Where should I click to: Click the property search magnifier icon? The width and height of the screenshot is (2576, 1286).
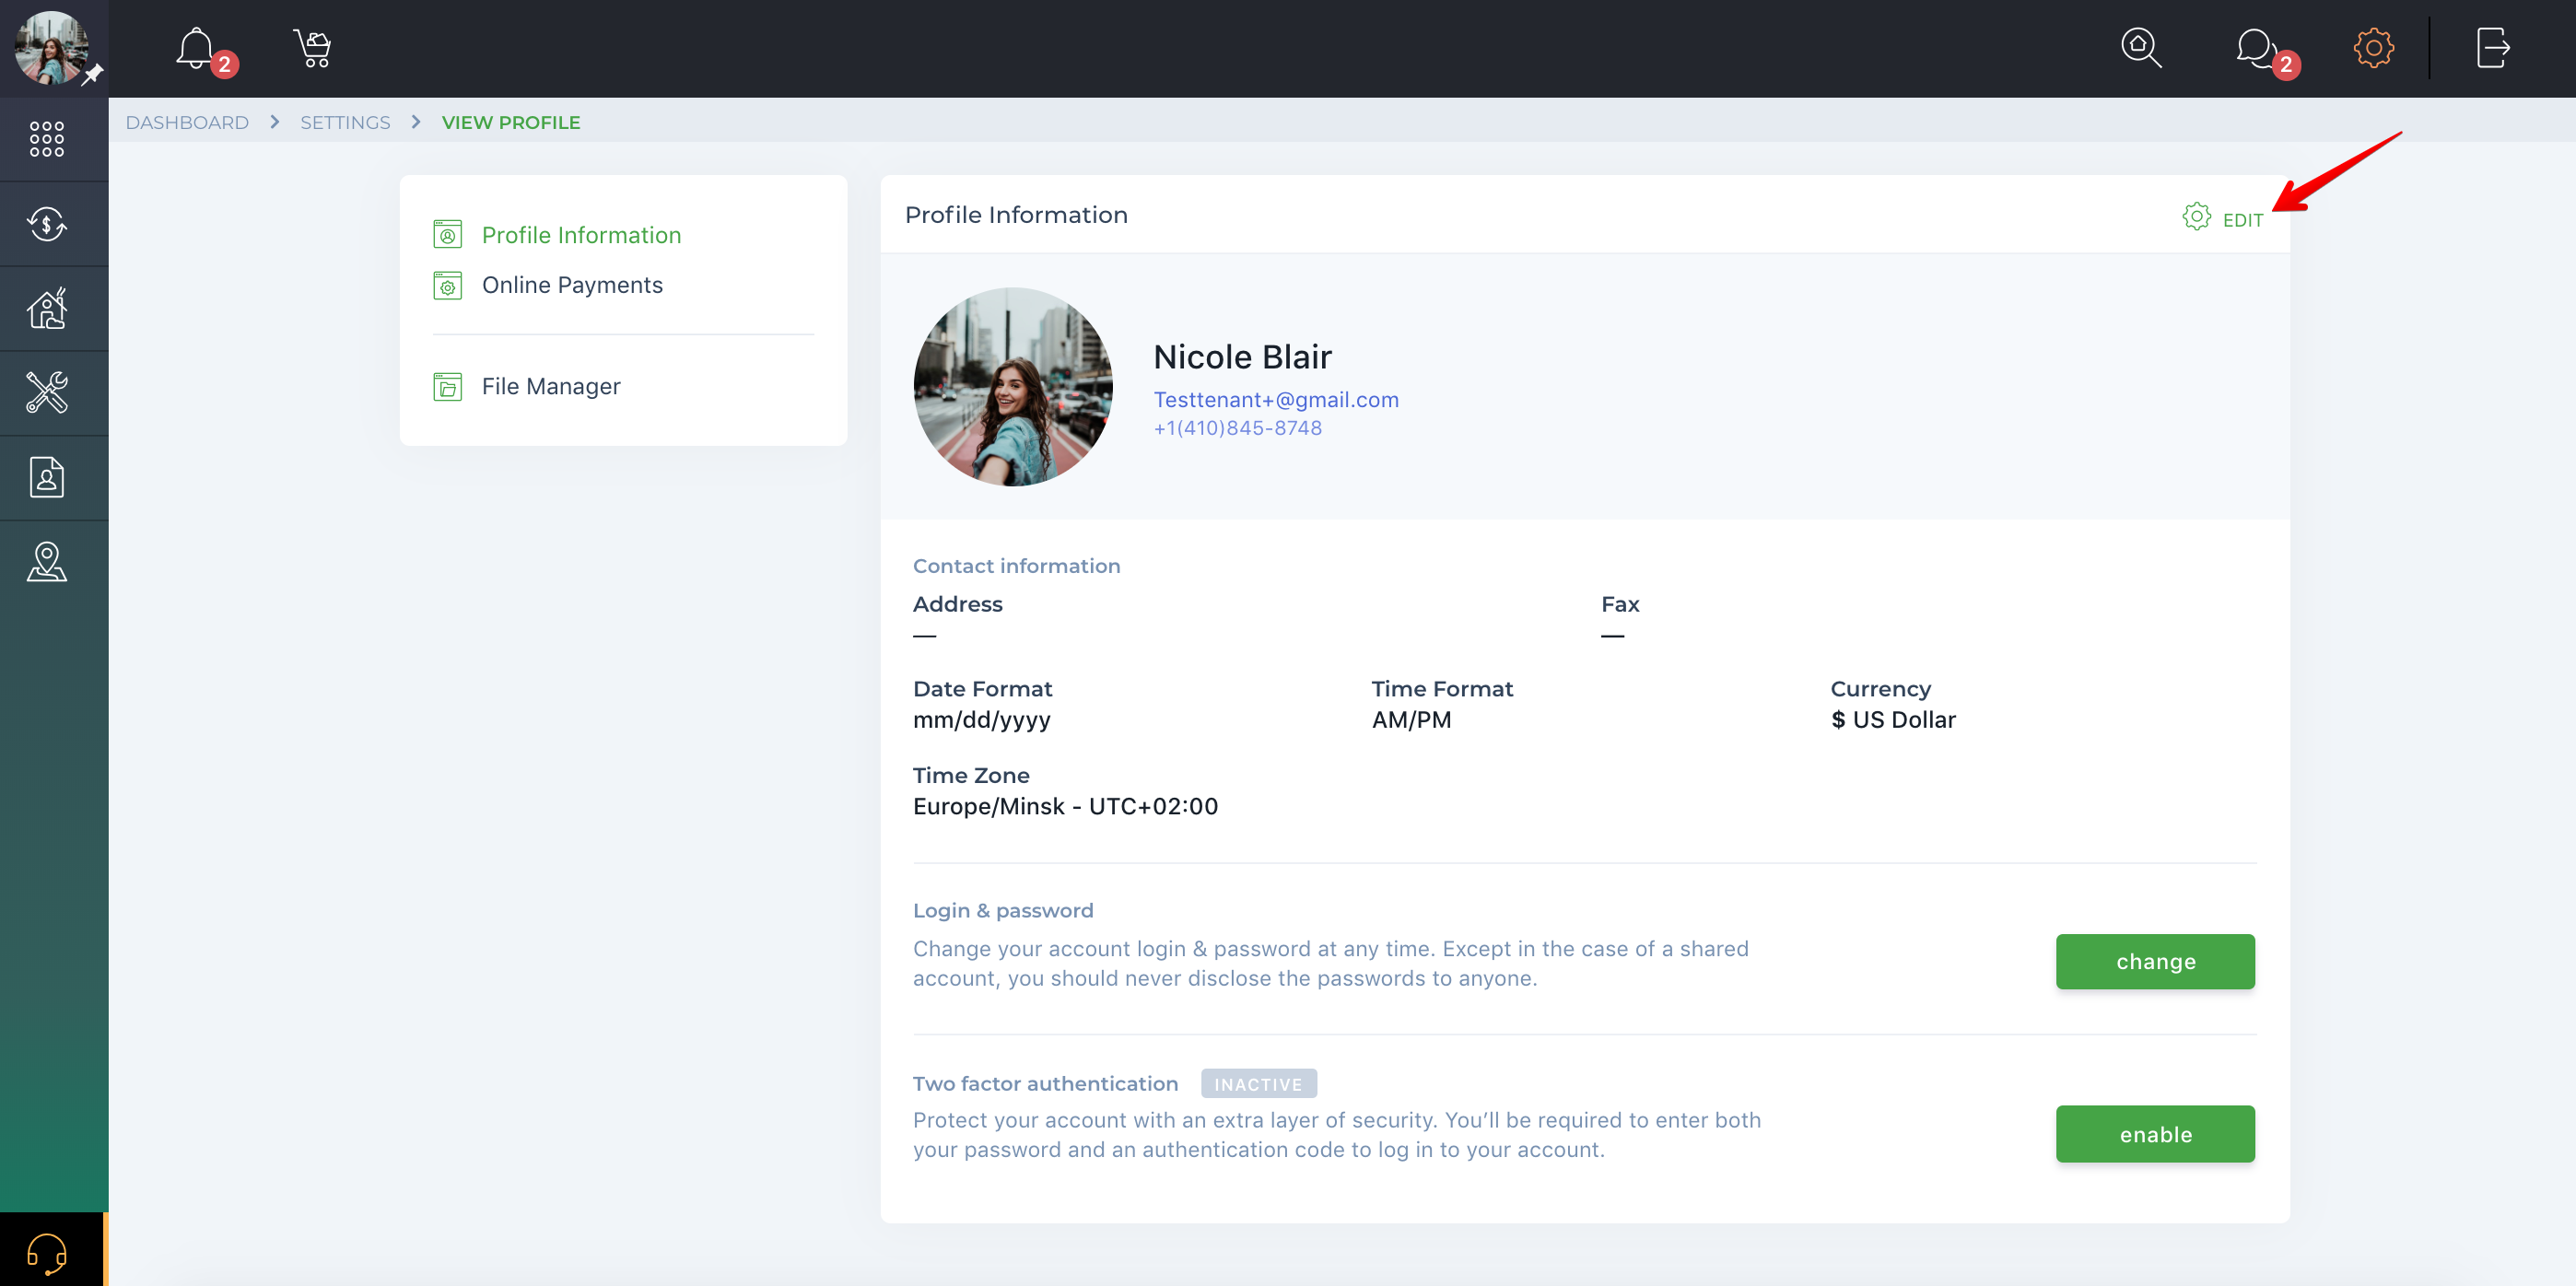2141,47
